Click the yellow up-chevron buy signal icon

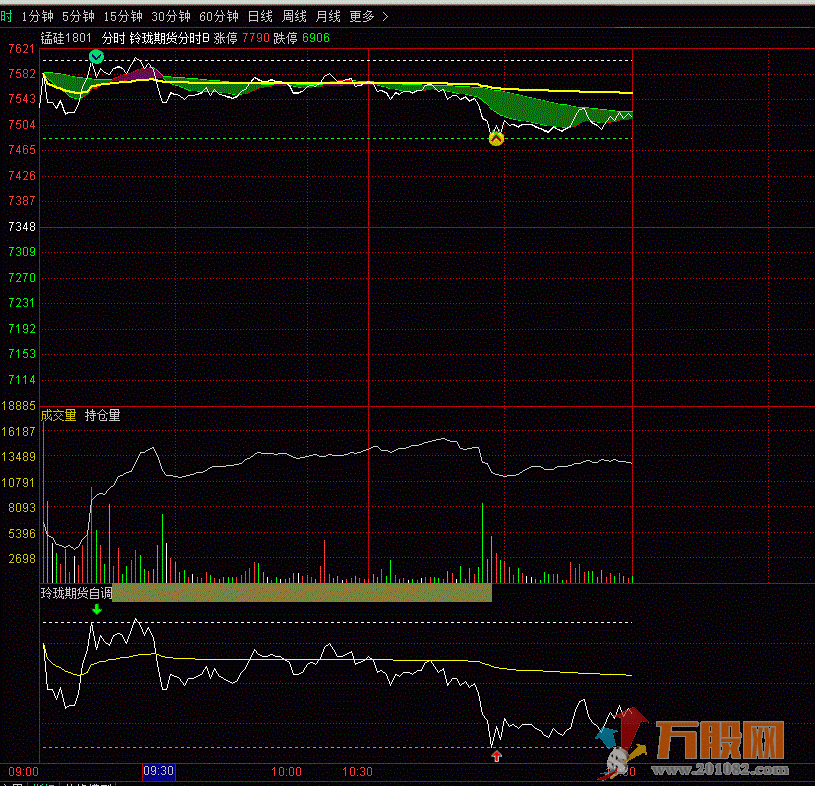[x=496, y=139]
